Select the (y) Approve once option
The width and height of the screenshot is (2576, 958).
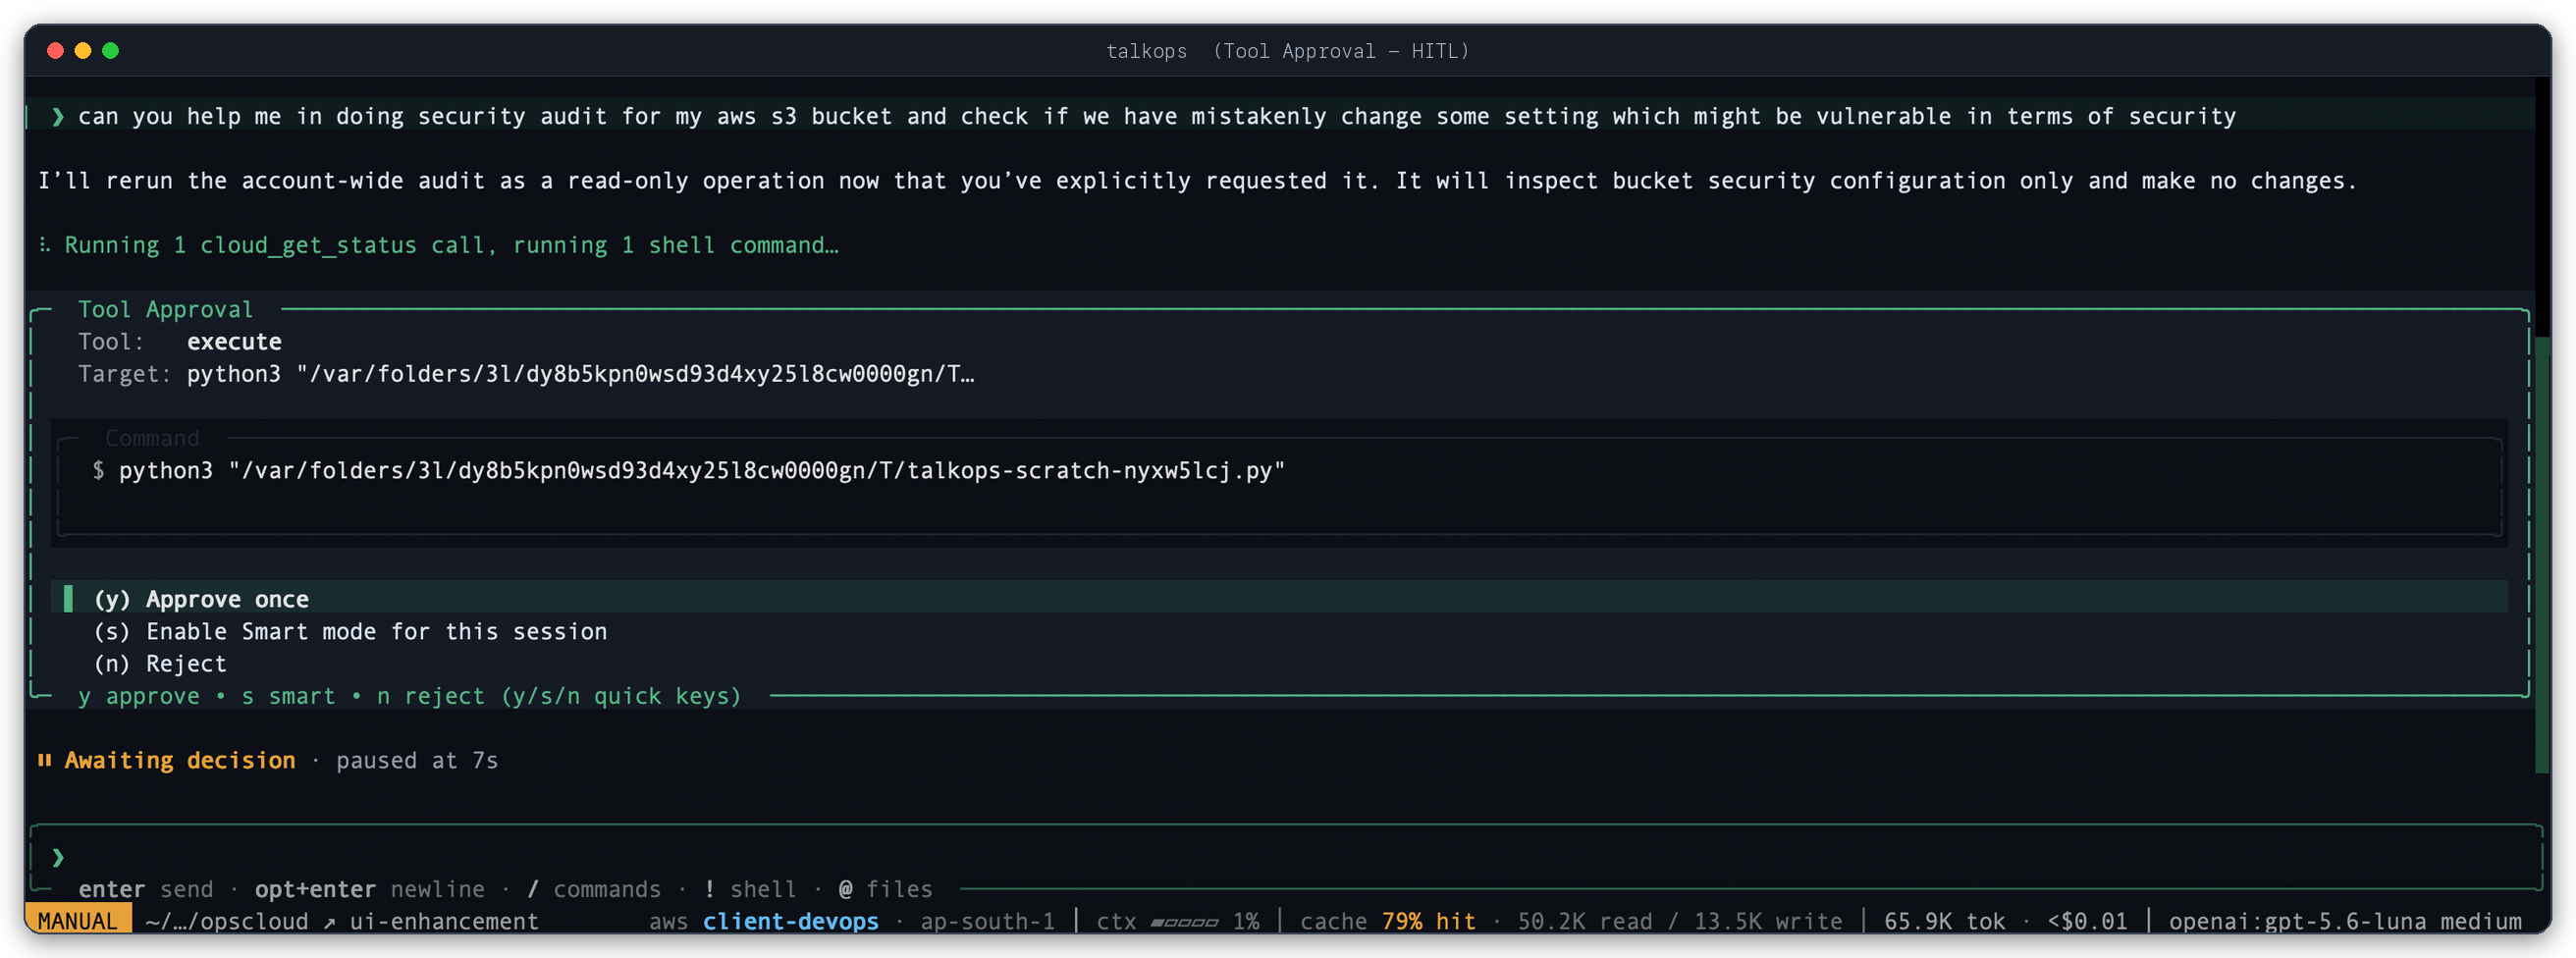click(1279, 598)
